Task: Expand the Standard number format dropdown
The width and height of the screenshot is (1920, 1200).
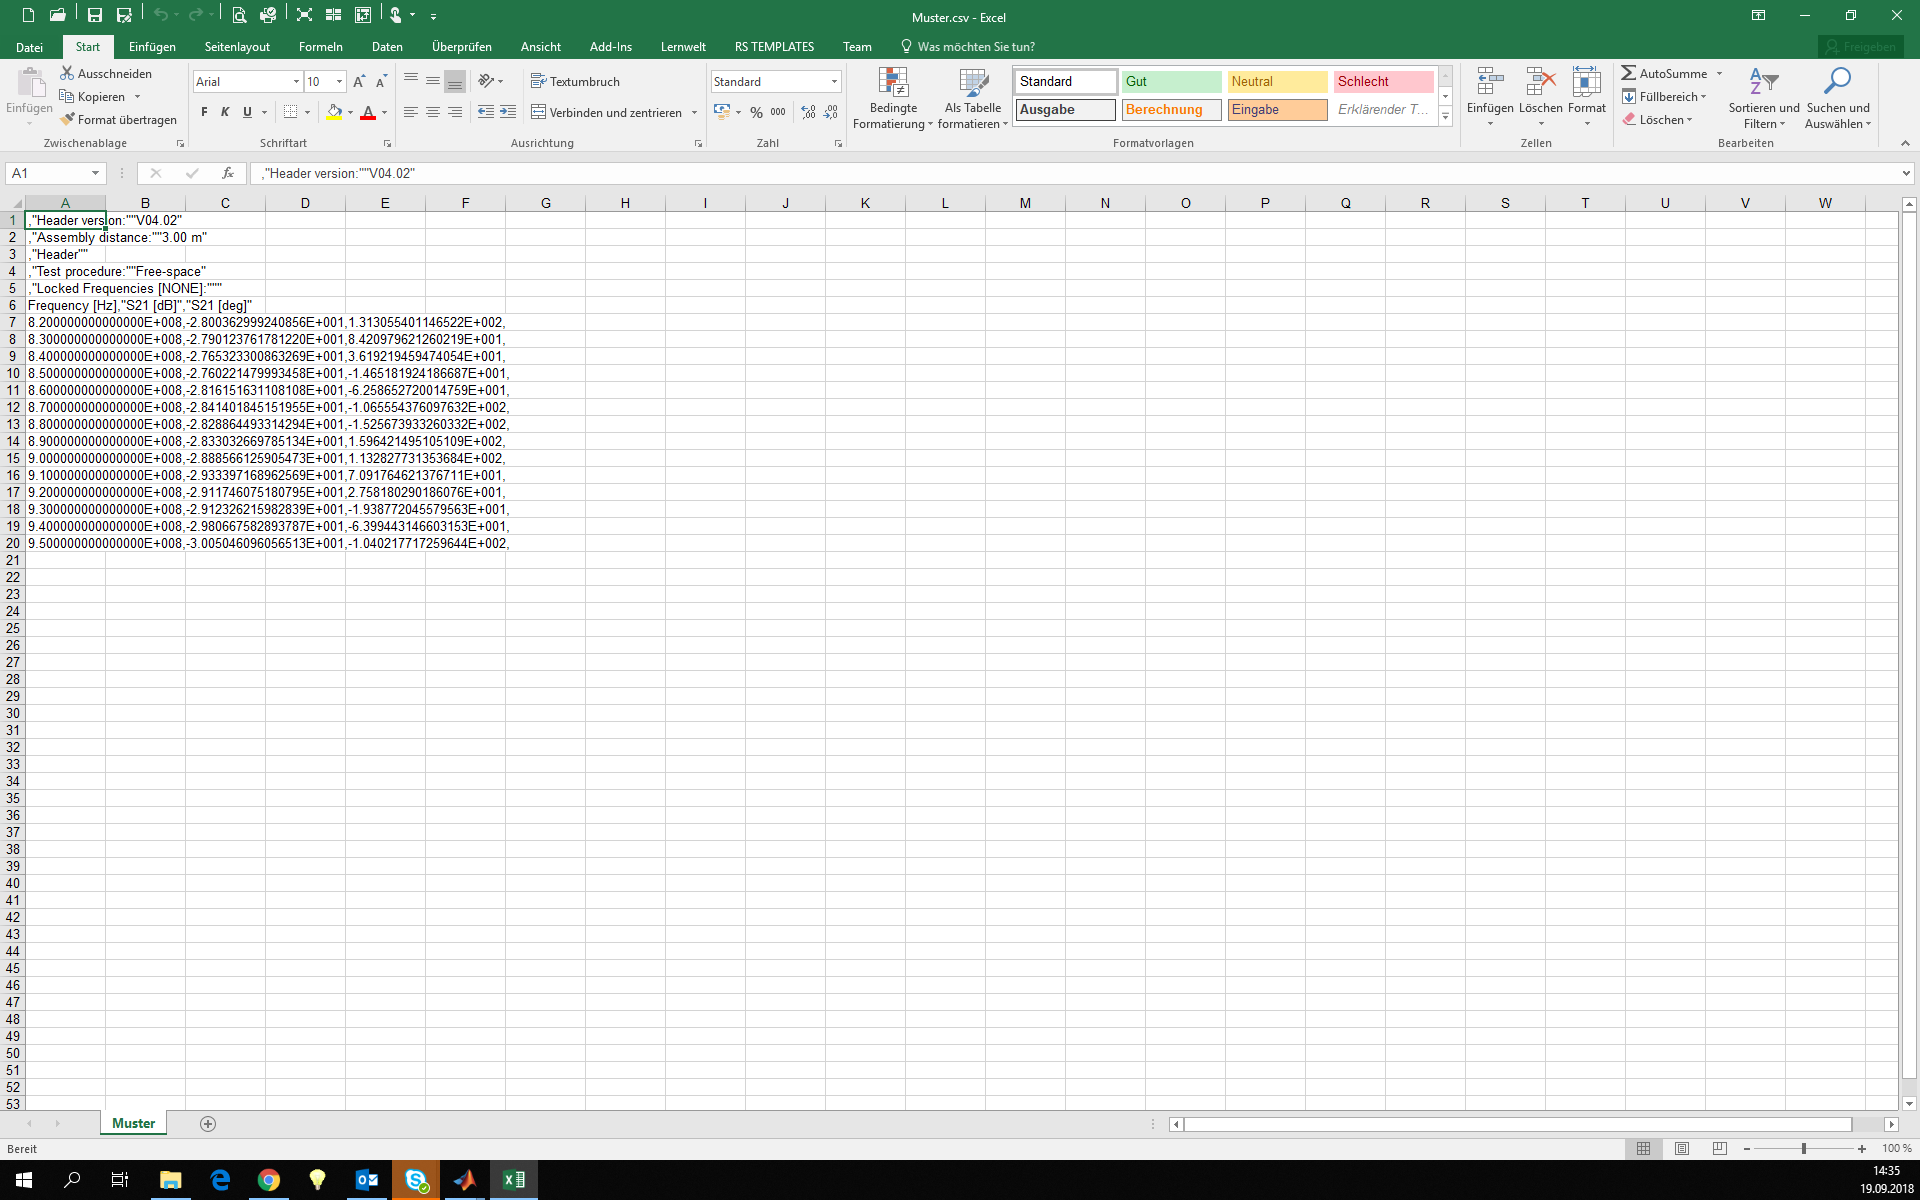Action: (834, 82)
